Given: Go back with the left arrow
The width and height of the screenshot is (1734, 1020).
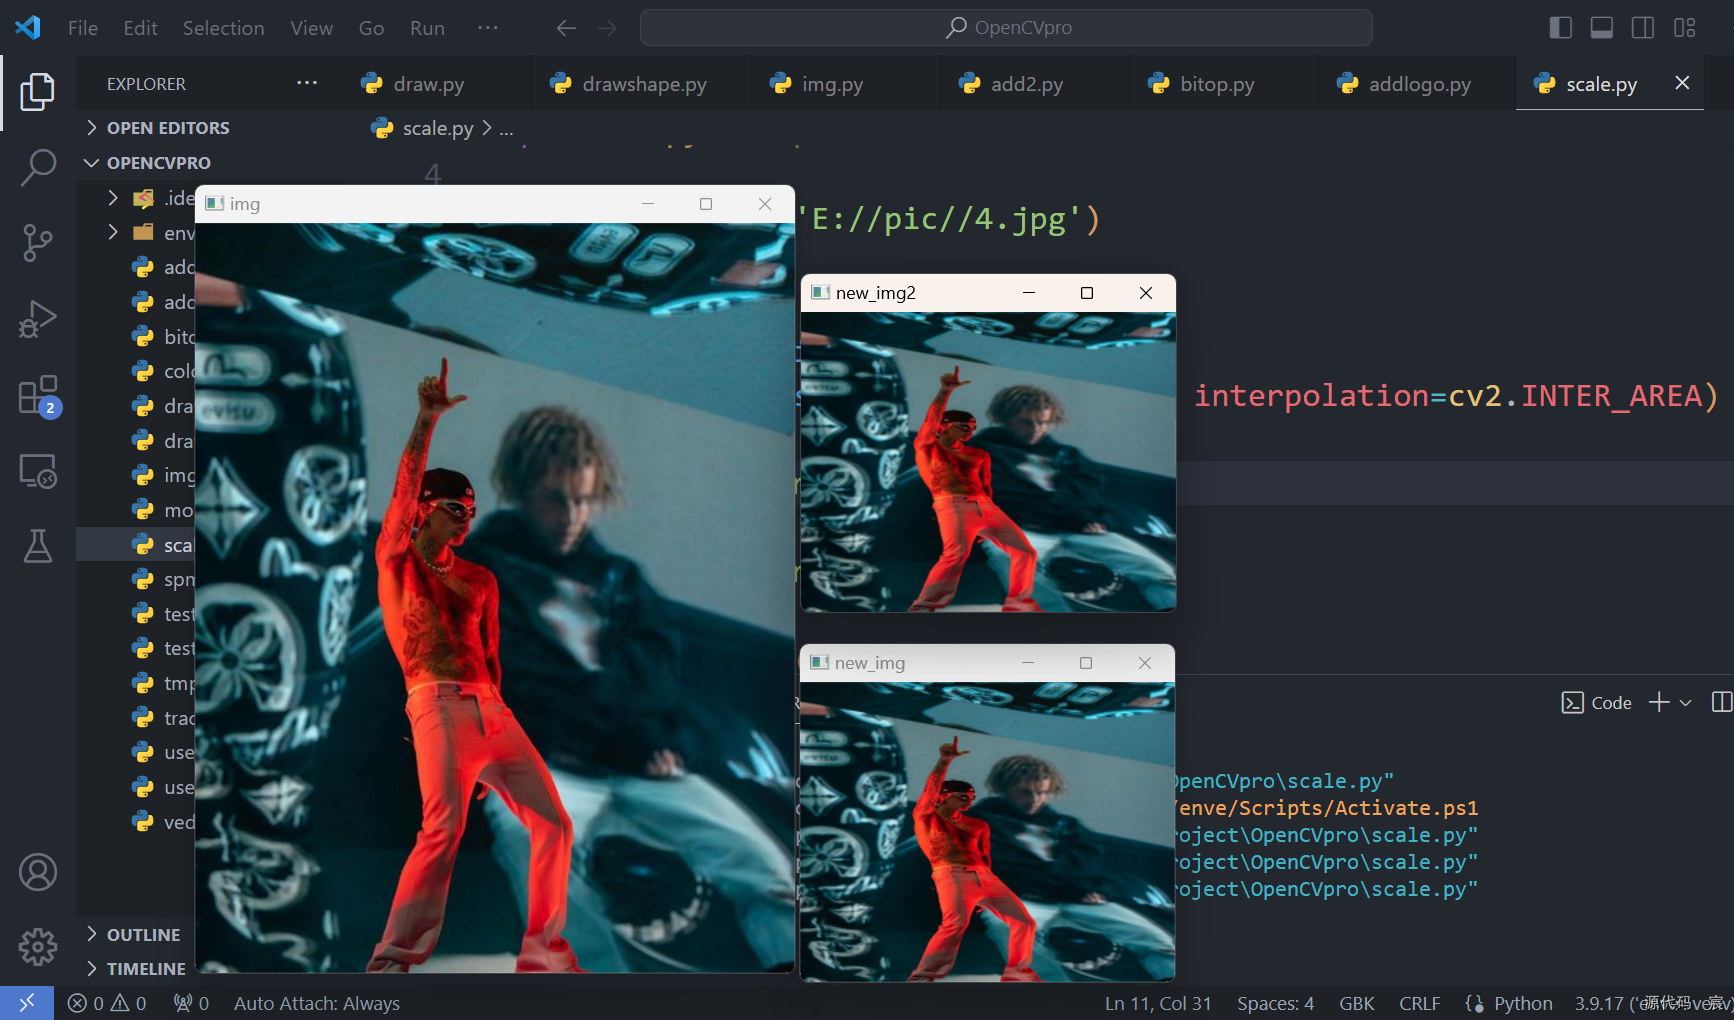Looking at the screenshot, I should (x=566, y=28).
